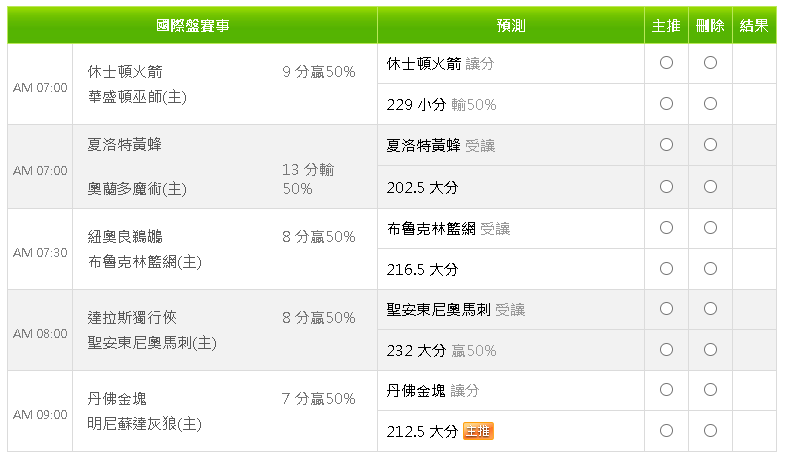Viewport: 786px width, 463px height.
Task: Select 主推 radio for 布魯克林籃網 受讓
Action: (x=666, y=228)
